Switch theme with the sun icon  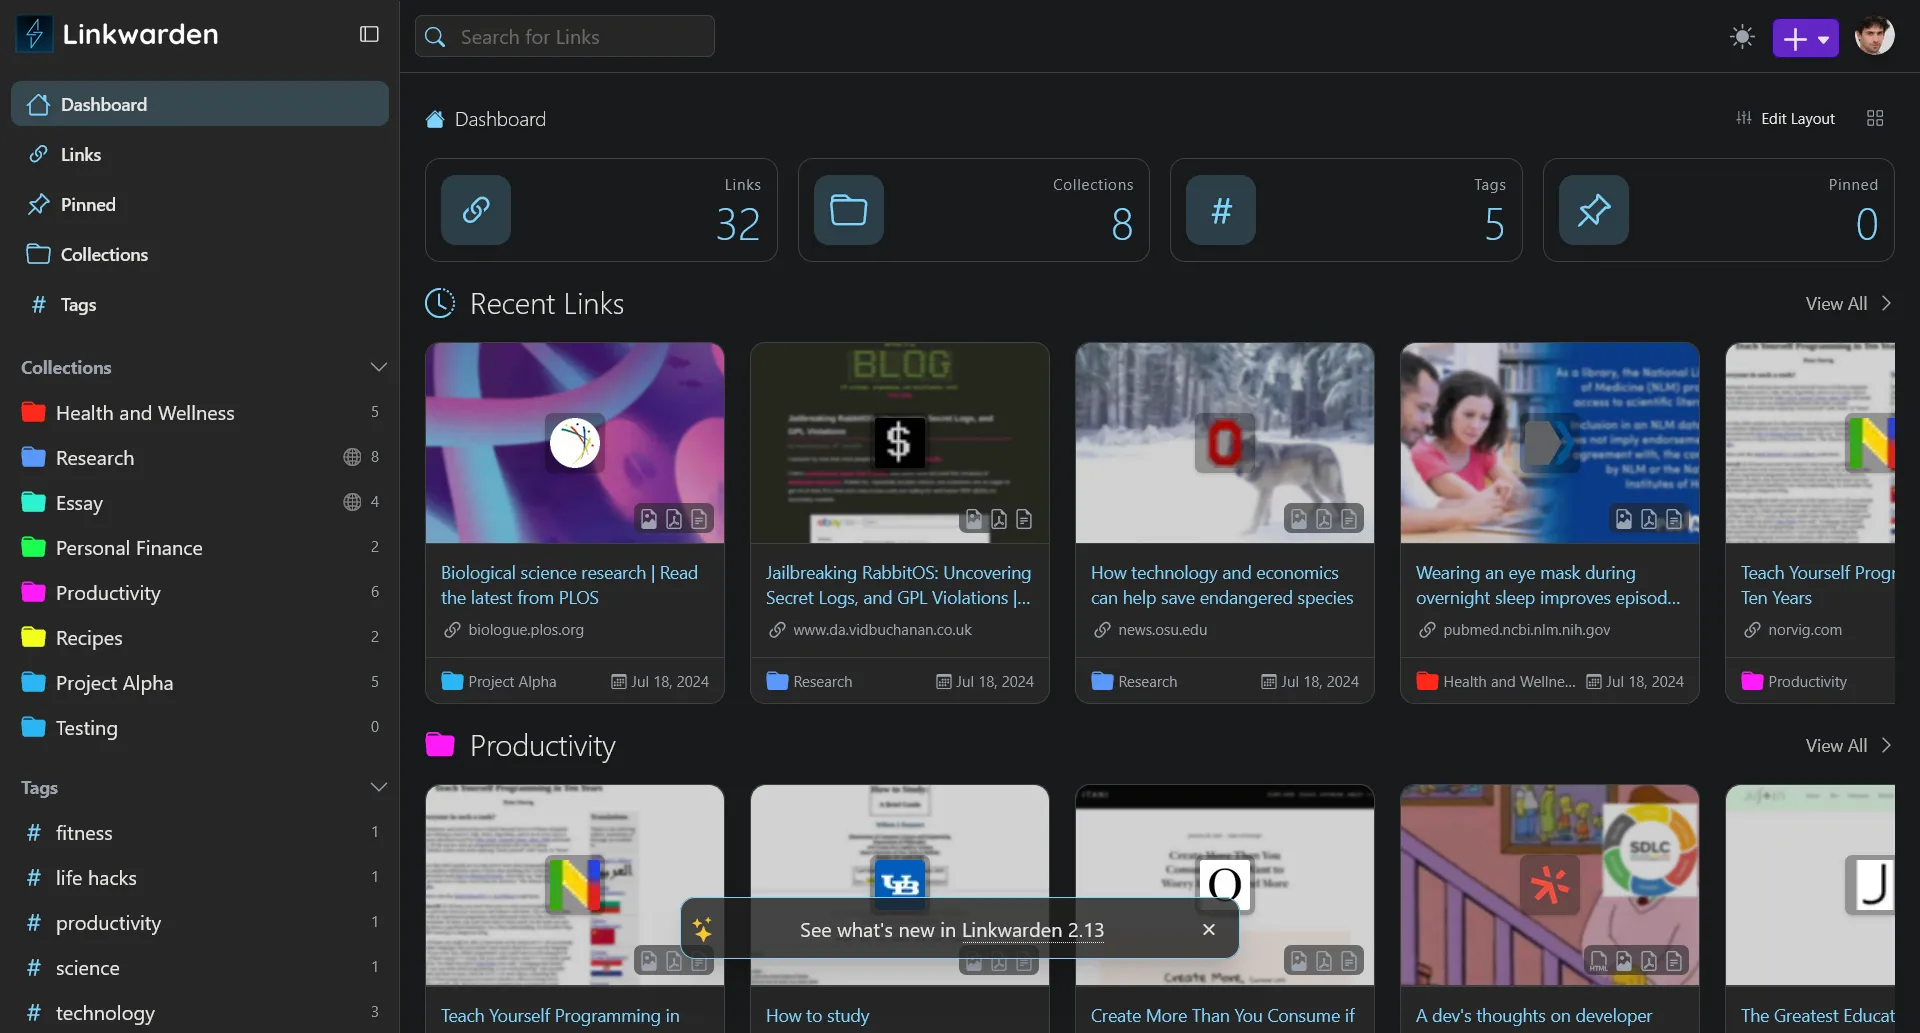[x=1742, y=38]
